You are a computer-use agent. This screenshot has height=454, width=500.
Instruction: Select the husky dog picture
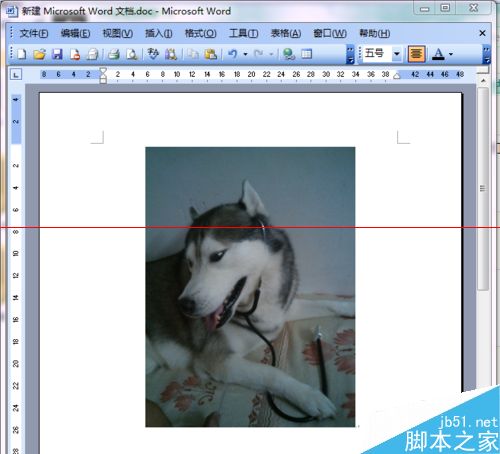250,287
